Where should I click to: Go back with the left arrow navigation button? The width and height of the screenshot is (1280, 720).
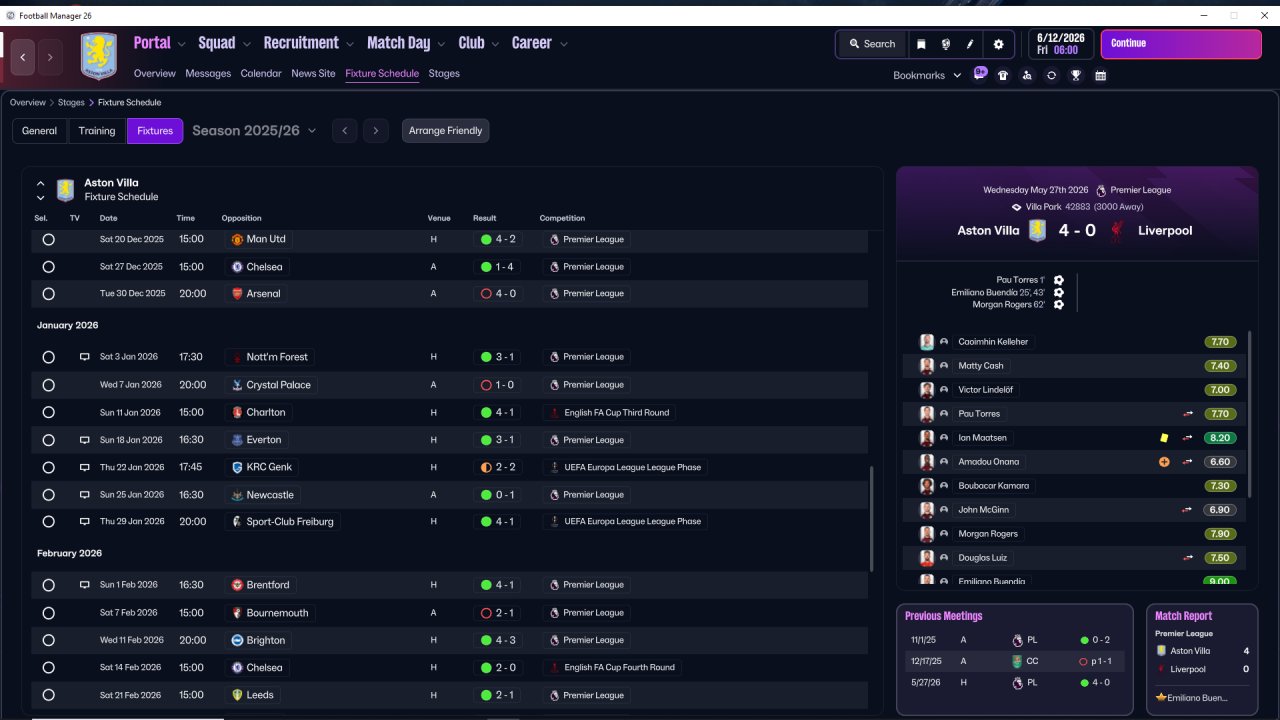23,58
